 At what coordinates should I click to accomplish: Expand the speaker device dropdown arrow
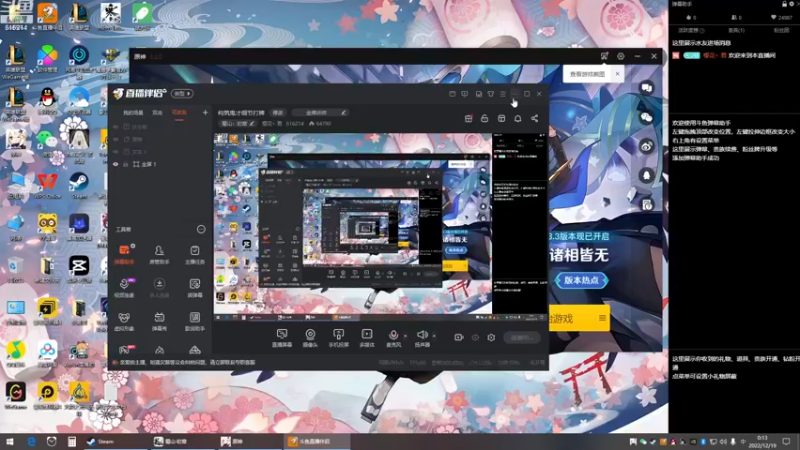[434, 336]
